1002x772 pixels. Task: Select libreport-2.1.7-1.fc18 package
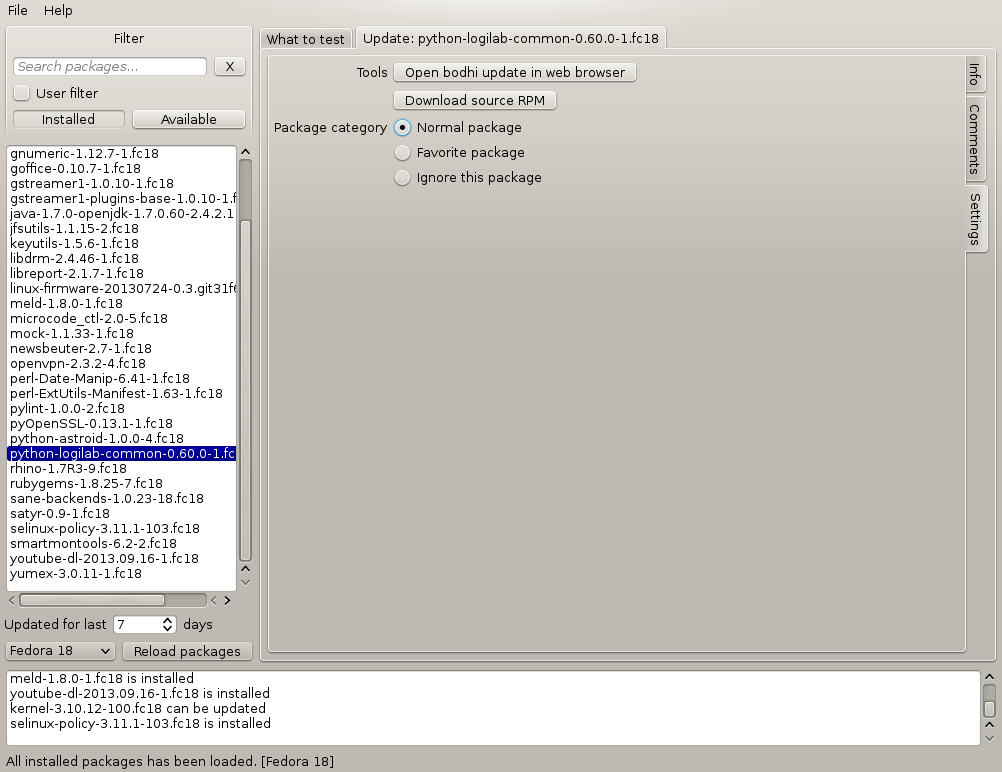point(121,274)
